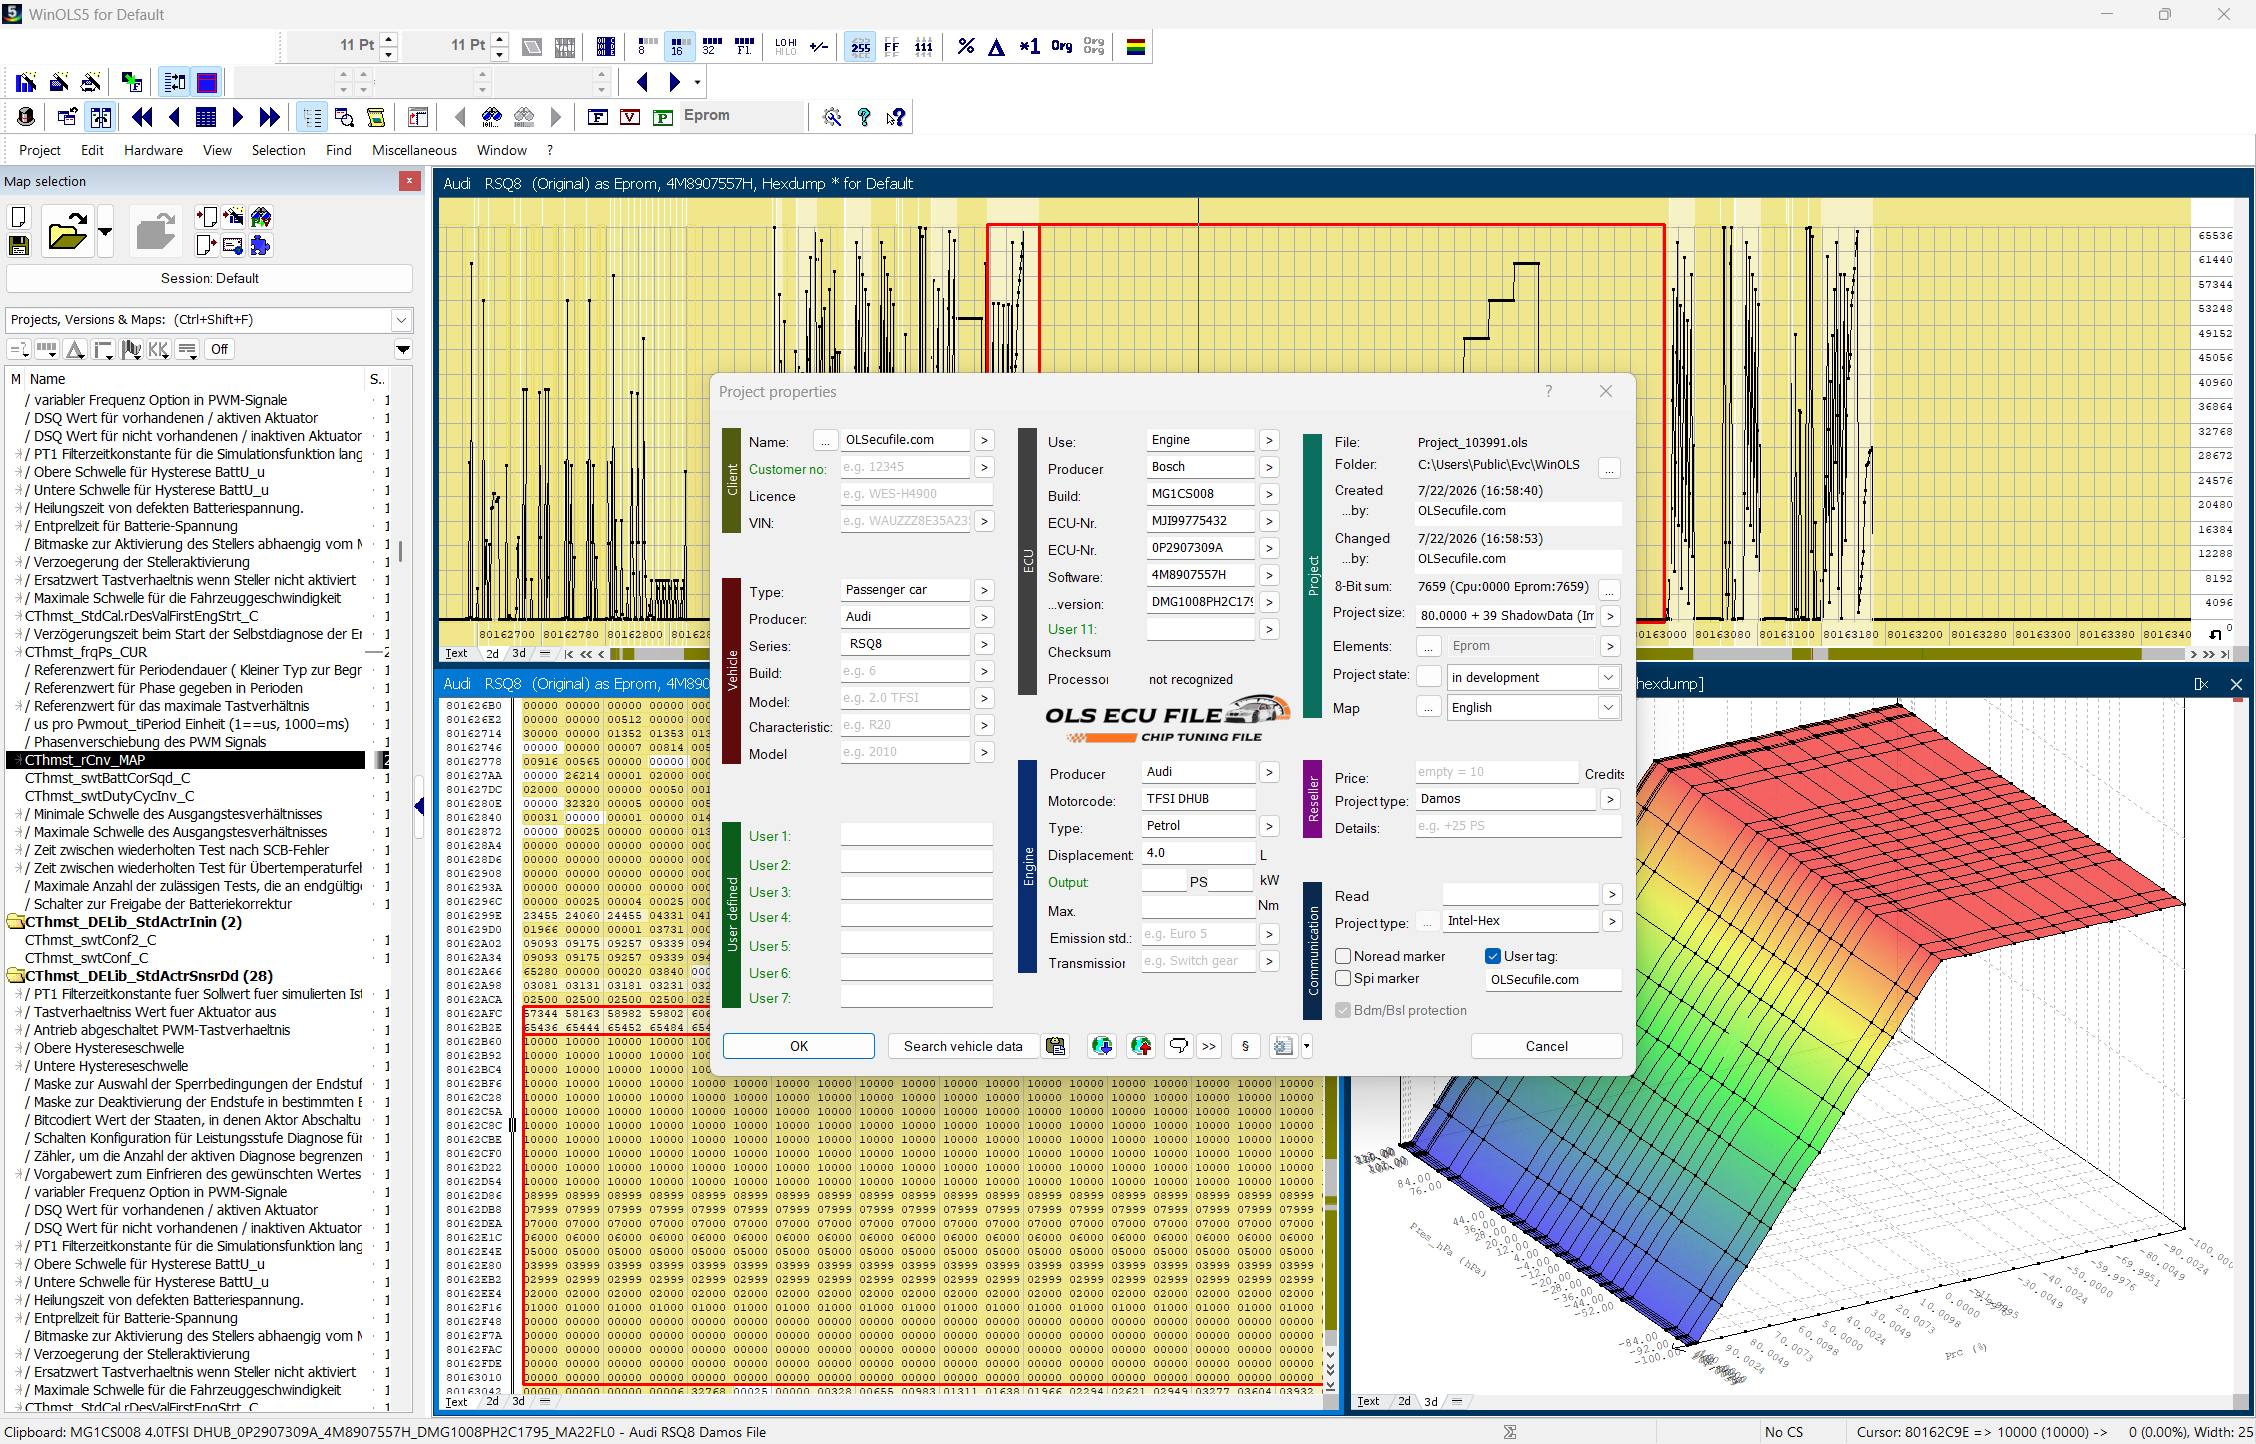Image resolution: width=2256 pixels, height=1444 pixels.
Task: Open the Edit menu
Action: [x=92, y=150]
